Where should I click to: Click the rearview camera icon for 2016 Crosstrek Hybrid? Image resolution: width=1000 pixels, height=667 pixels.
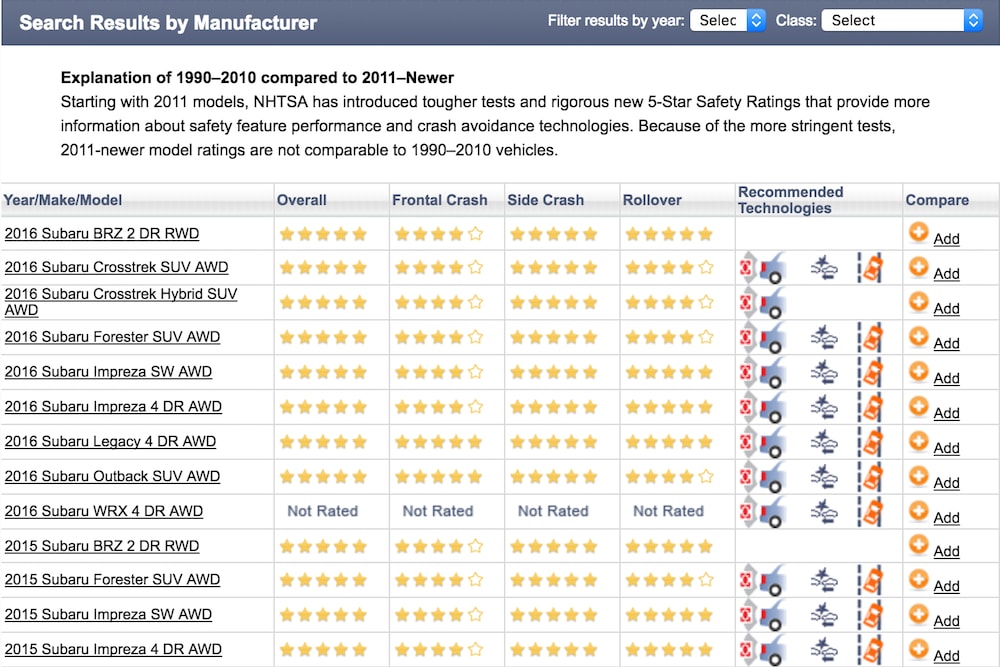tap(762, 303)
